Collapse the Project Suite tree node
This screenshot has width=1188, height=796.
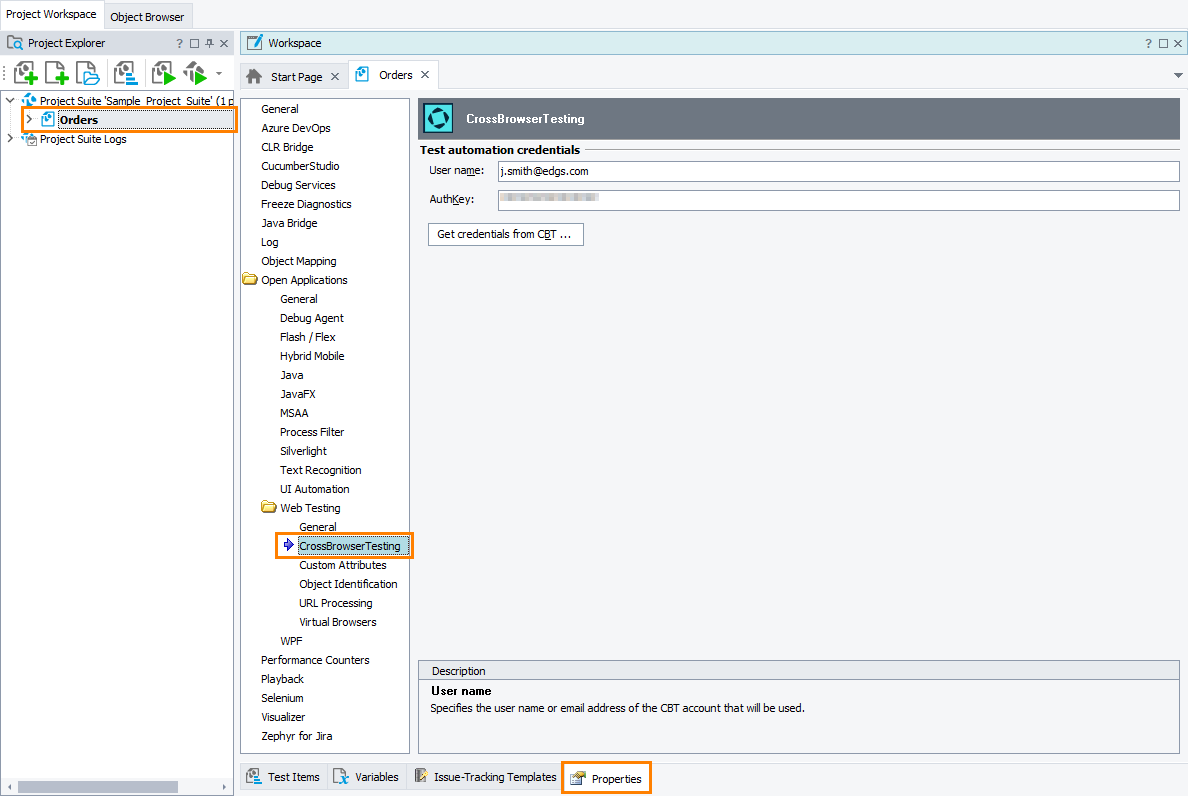click(x=10, y=100)
